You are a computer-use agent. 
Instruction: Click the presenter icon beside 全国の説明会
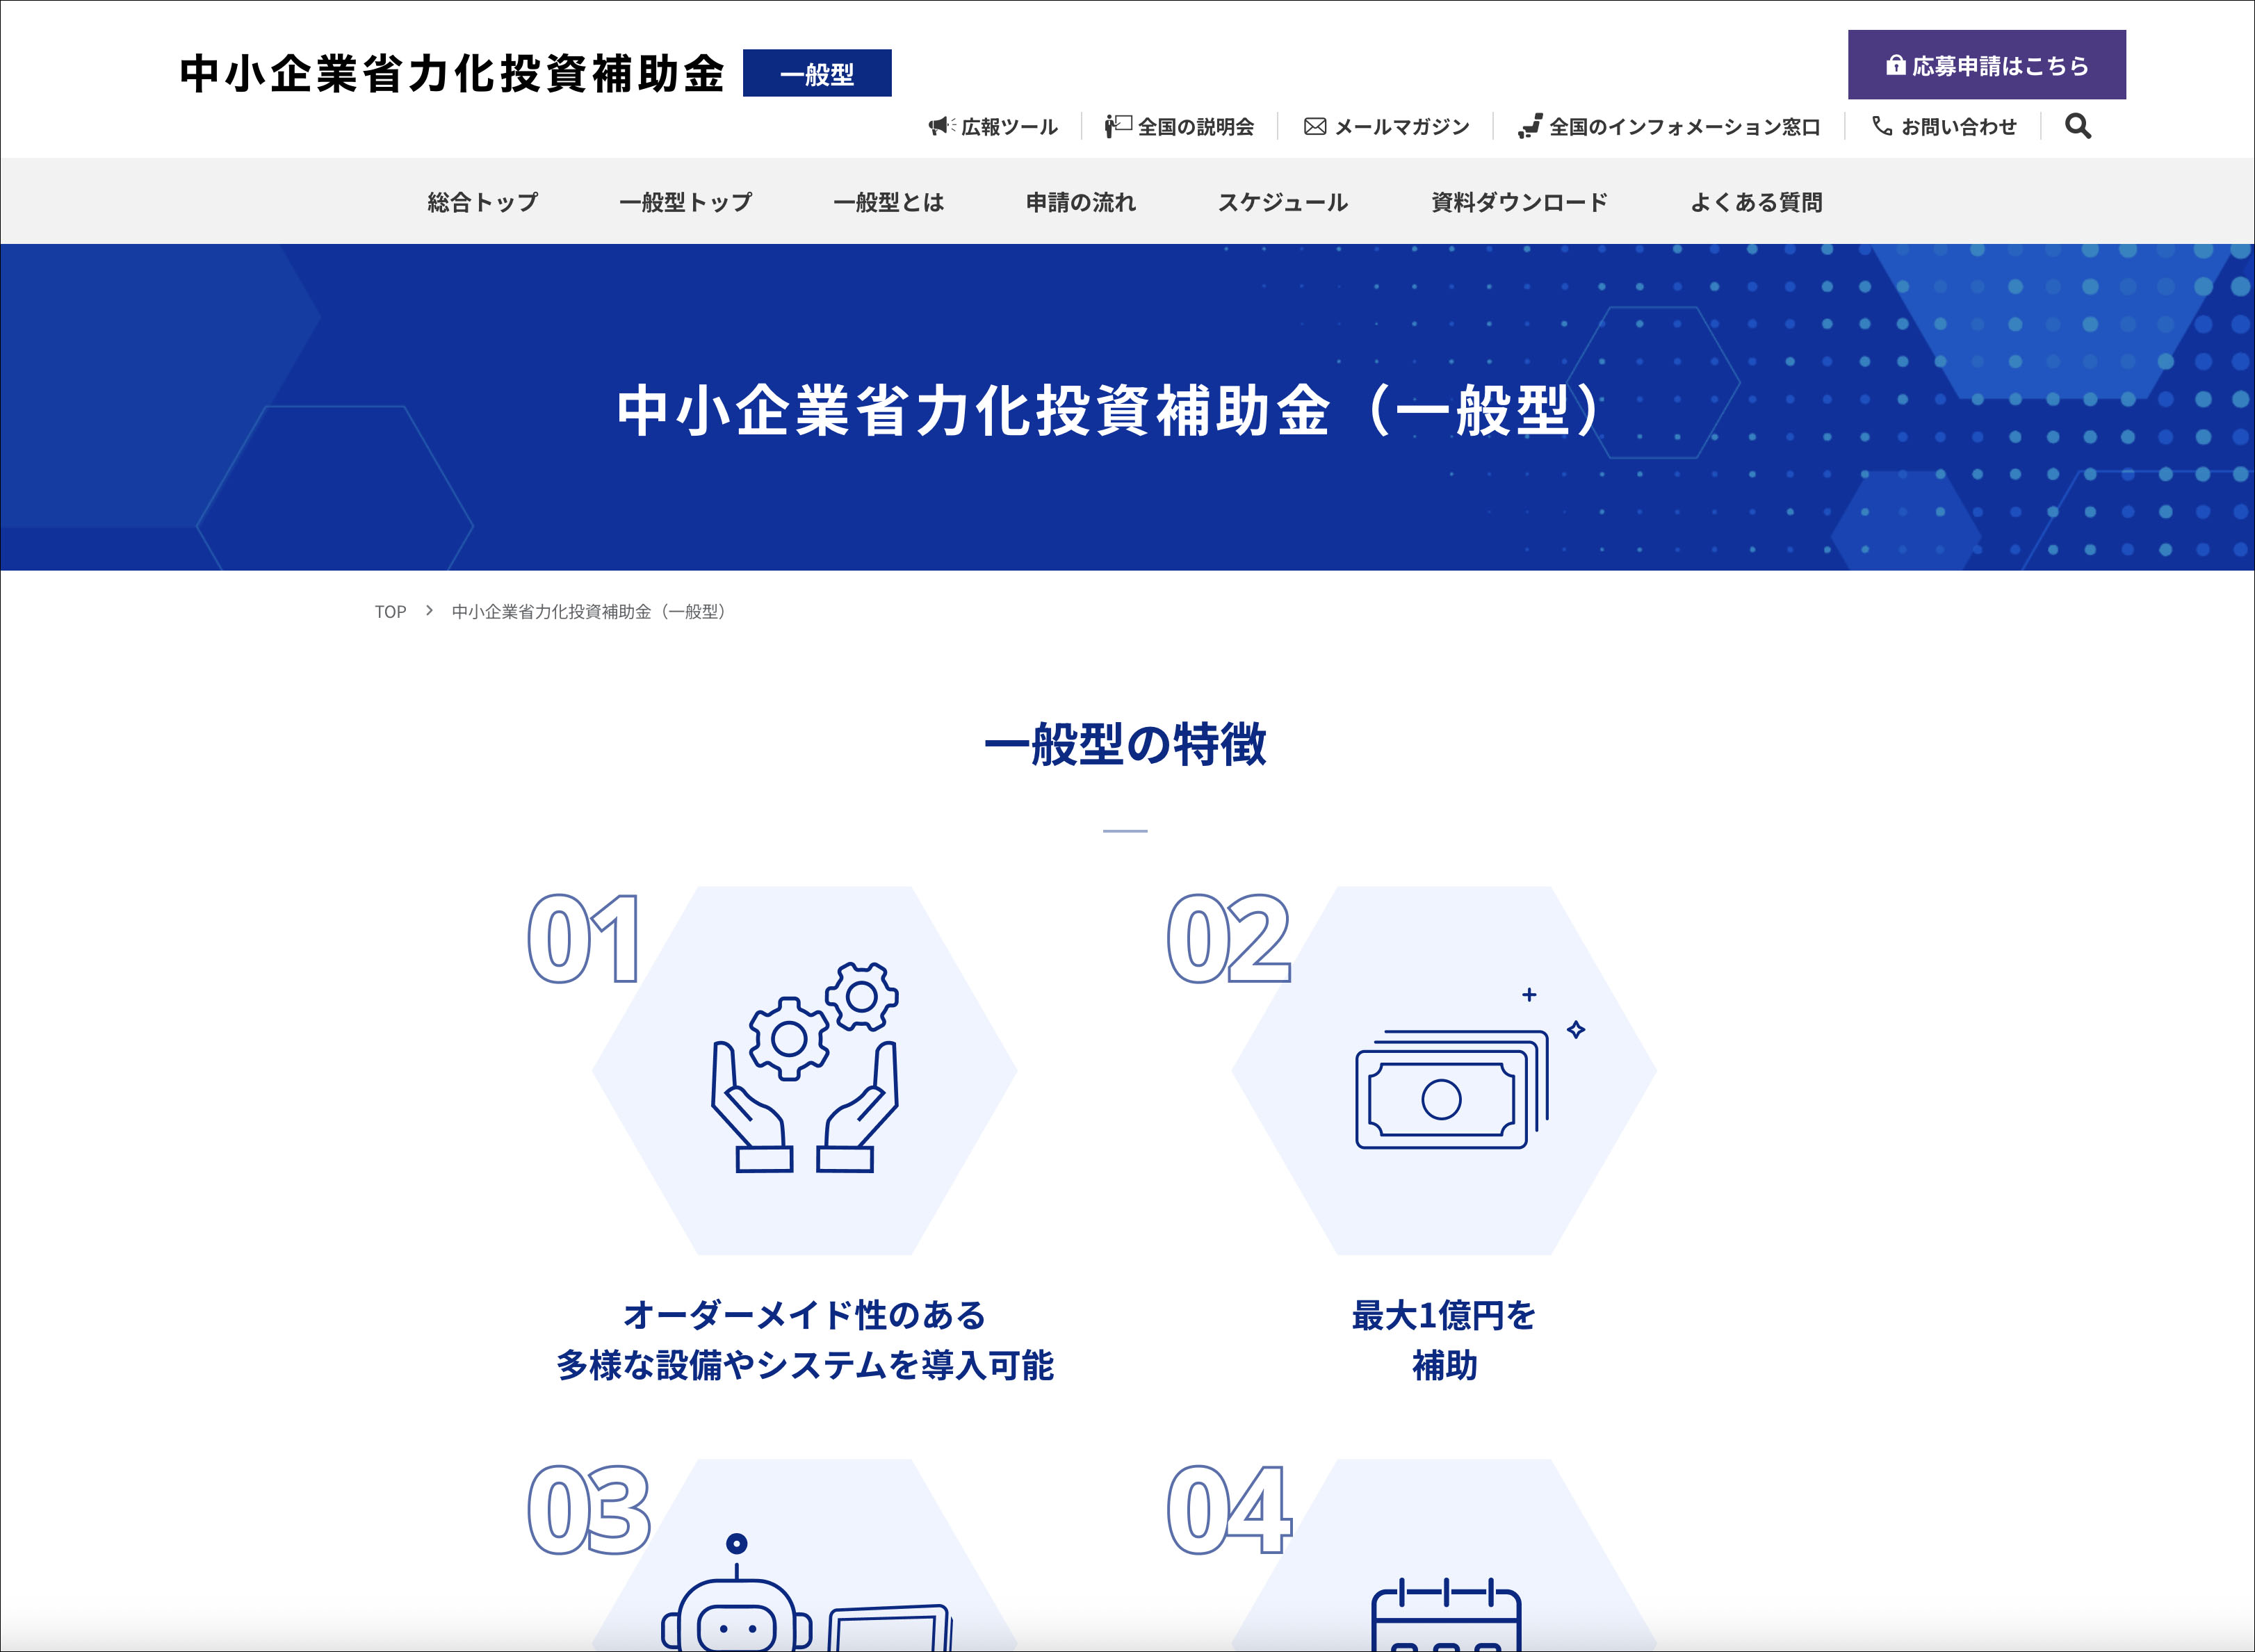pyautogui.click(x=1118, y=126)
